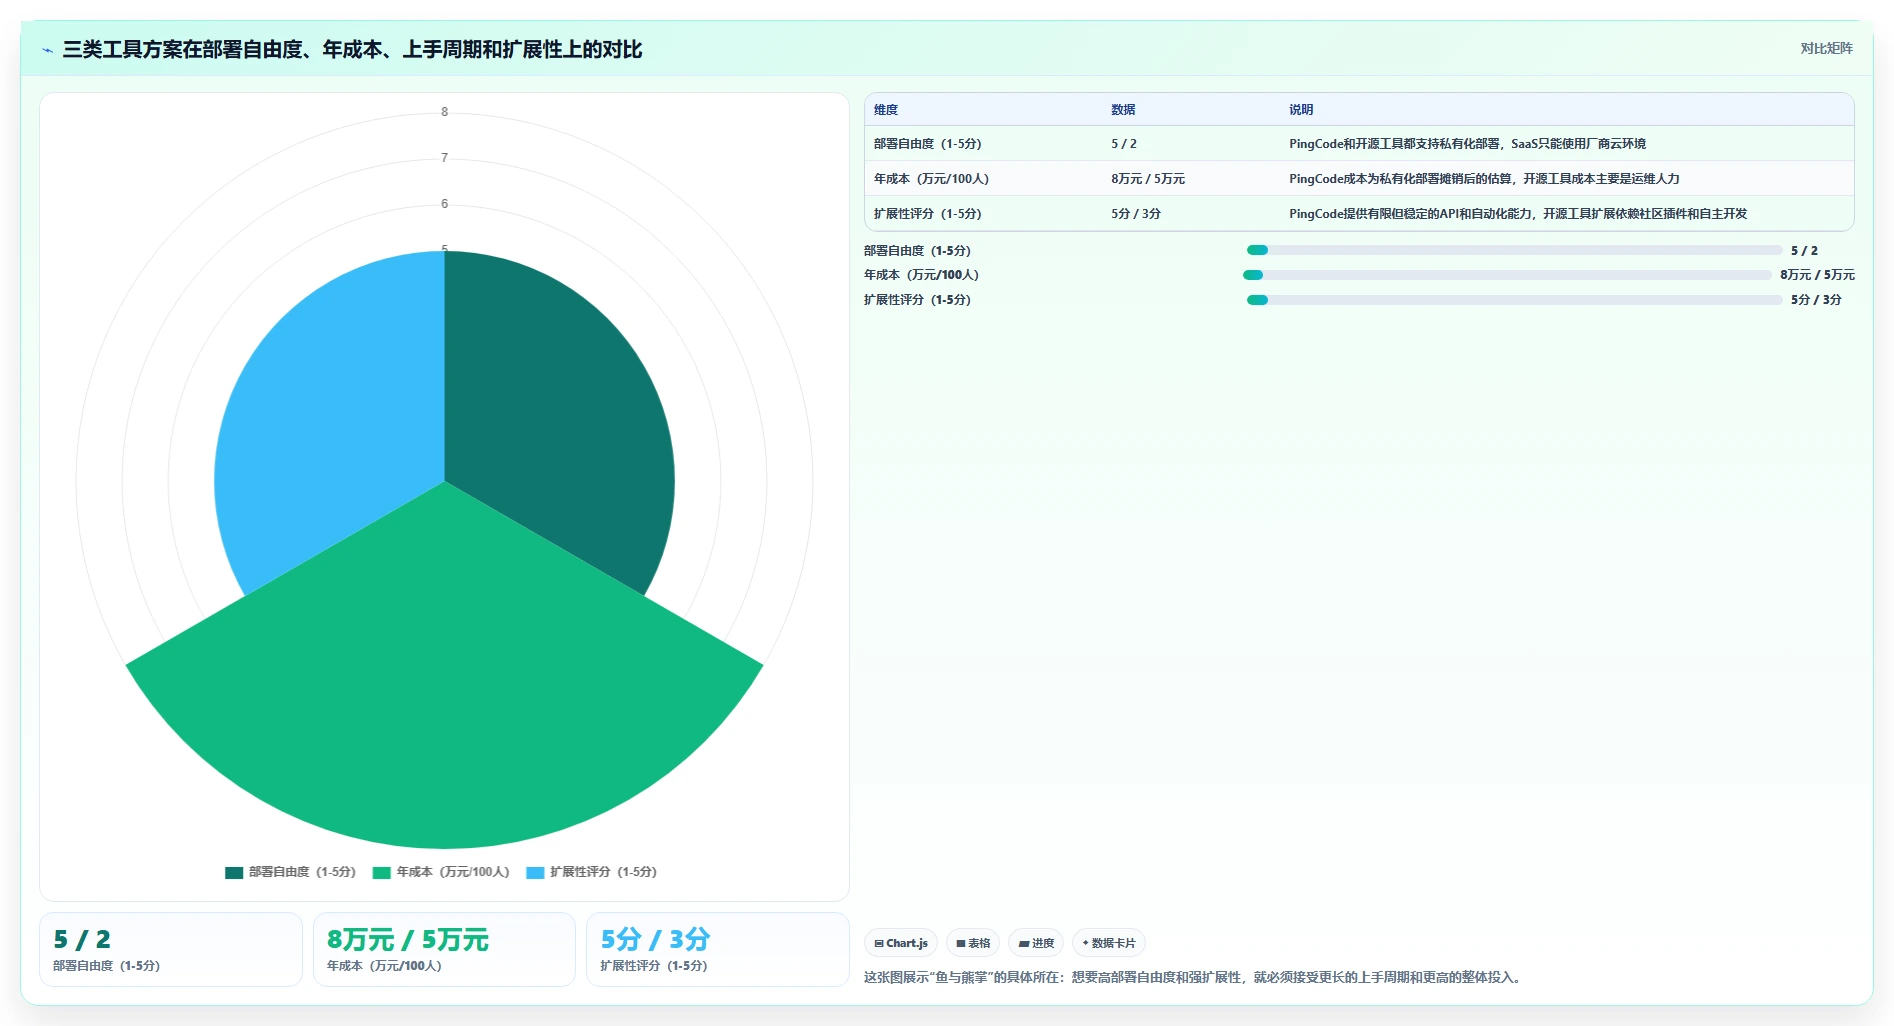Click progress value label 8万元 / 5万元

click(x=1817, y=275)
